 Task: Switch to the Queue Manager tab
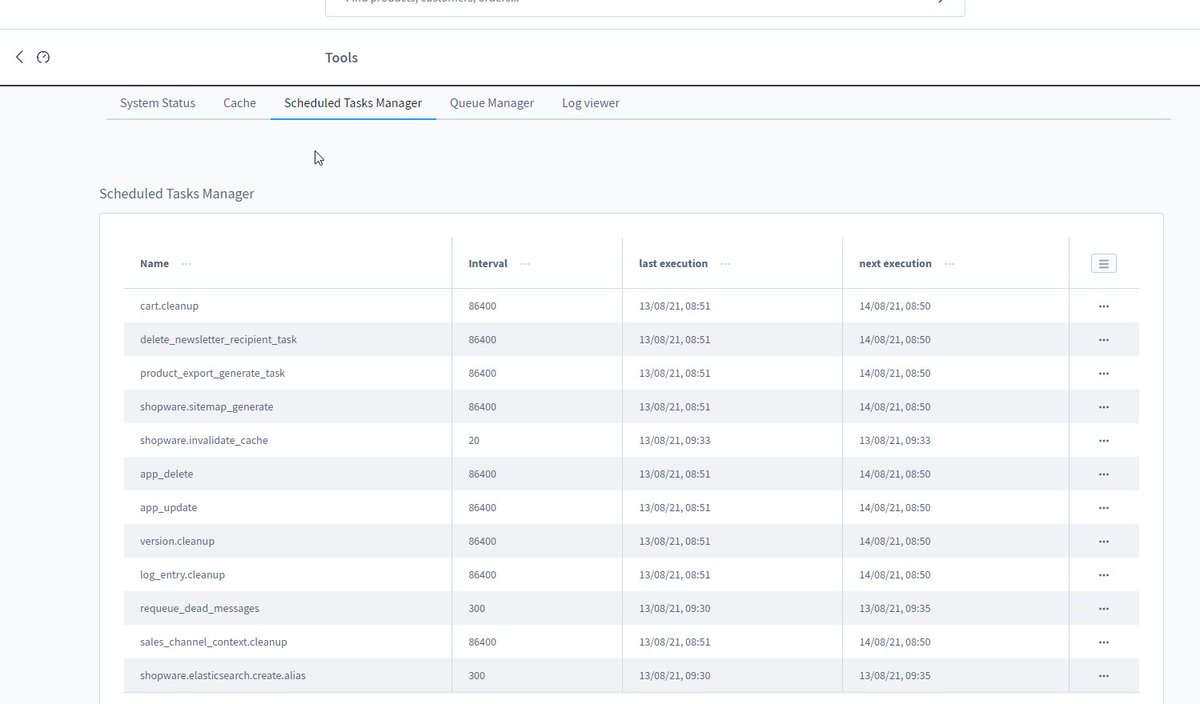point(491,102)
